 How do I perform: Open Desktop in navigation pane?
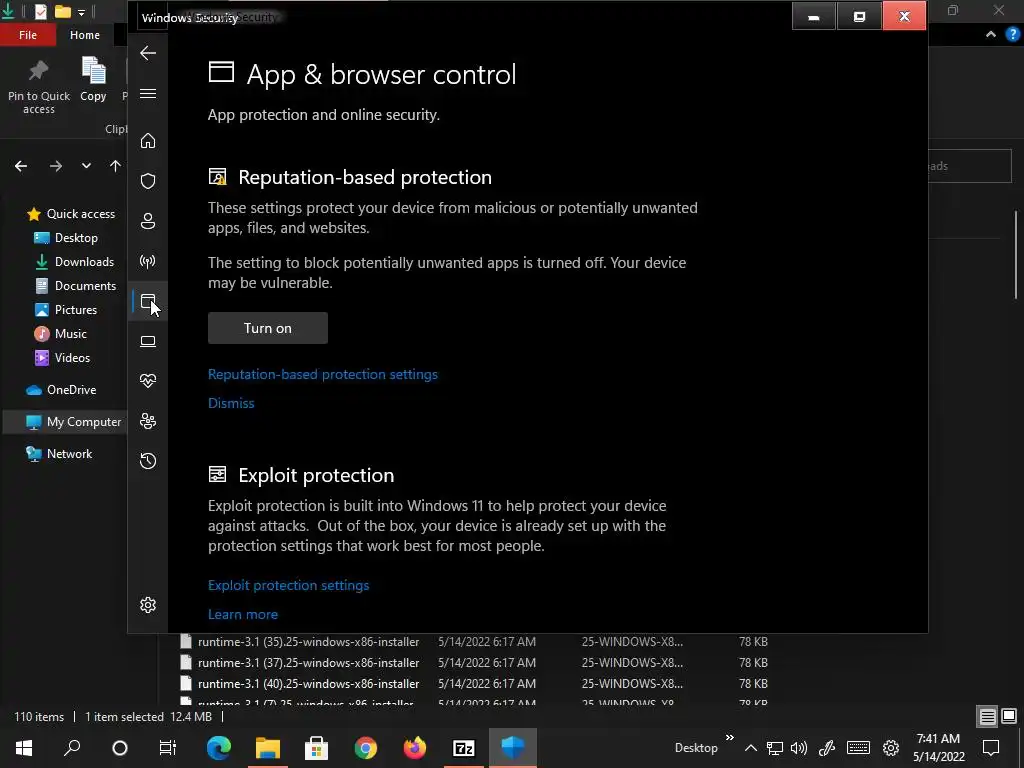click(x=65, y=238)
